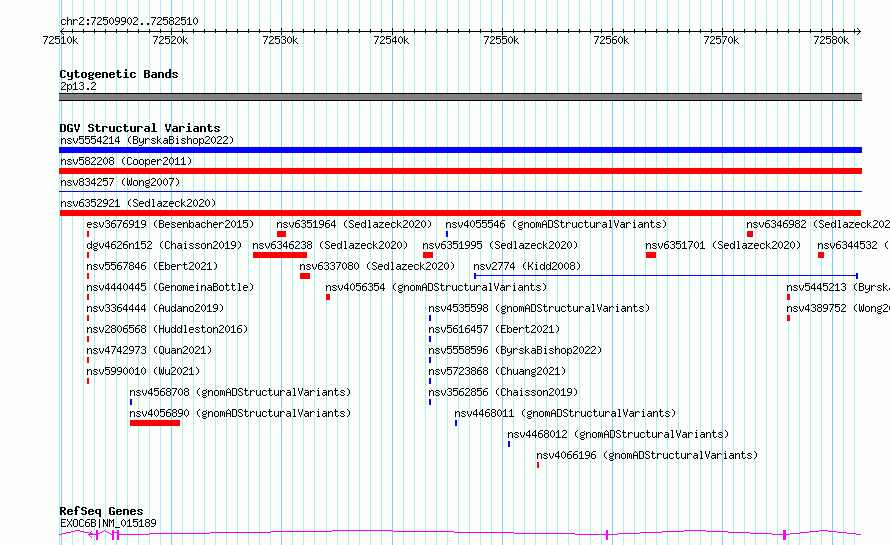The height and width of the screenshot is (545, 890).
Task: Click the red block under nsv6351995
Action: tap(428, 255)
